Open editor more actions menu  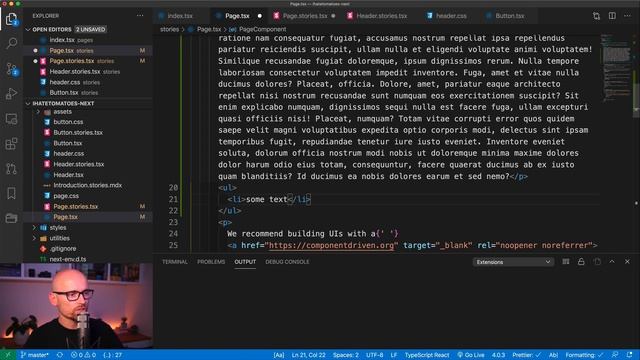(x=627, y=16)
